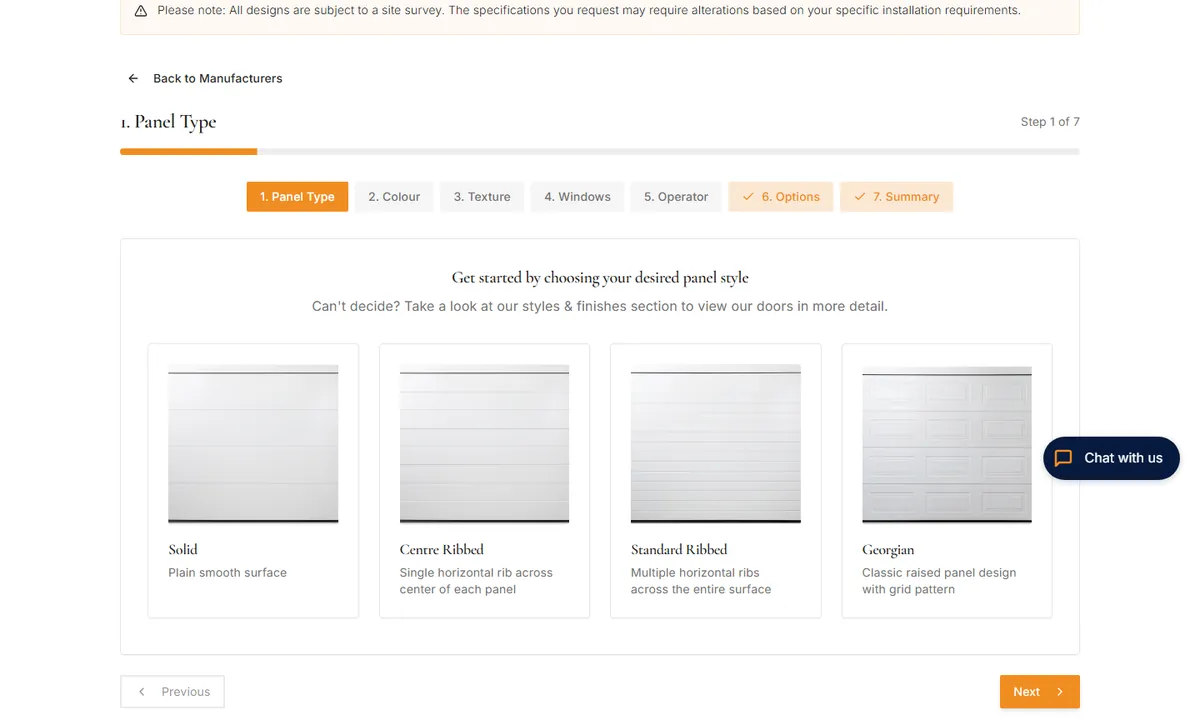
Task: Open the Chat with us widget
Action: [1111, 458]
